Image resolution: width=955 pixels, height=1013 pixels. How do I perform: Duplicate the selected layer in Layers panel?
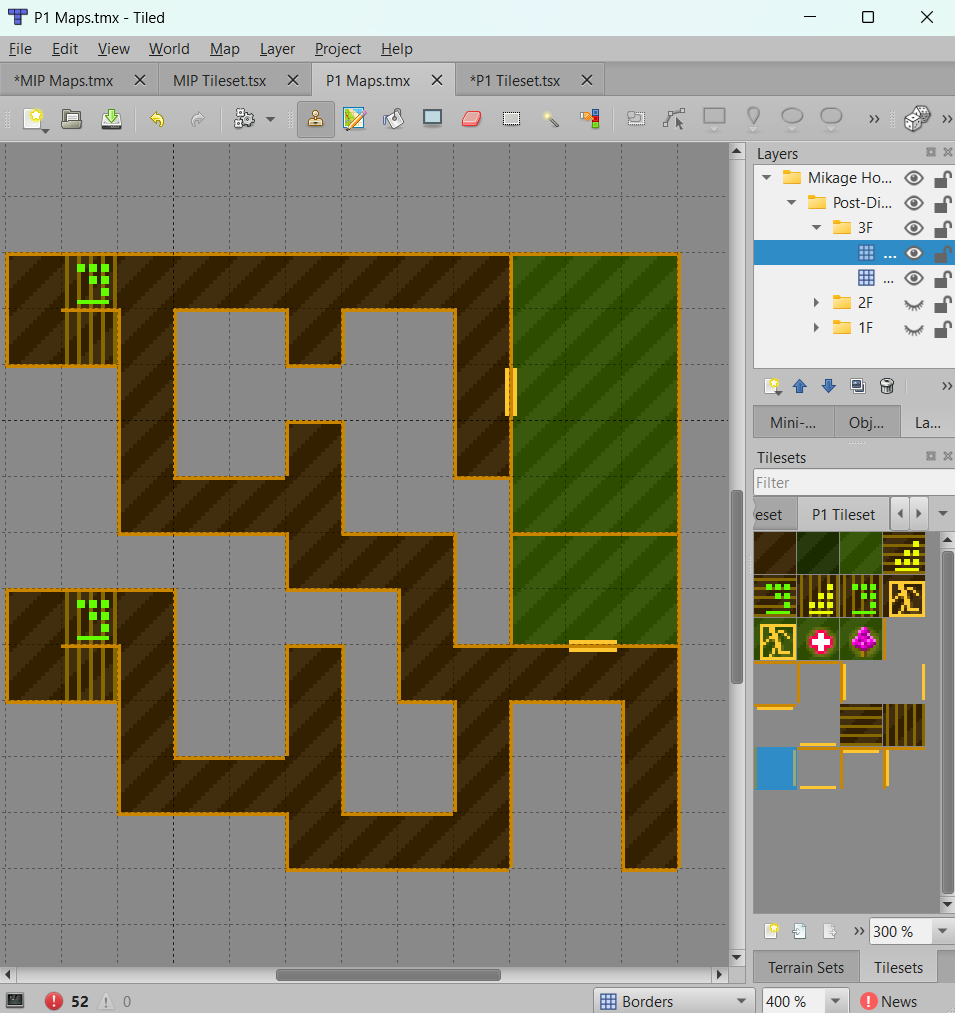pos(857,386)
